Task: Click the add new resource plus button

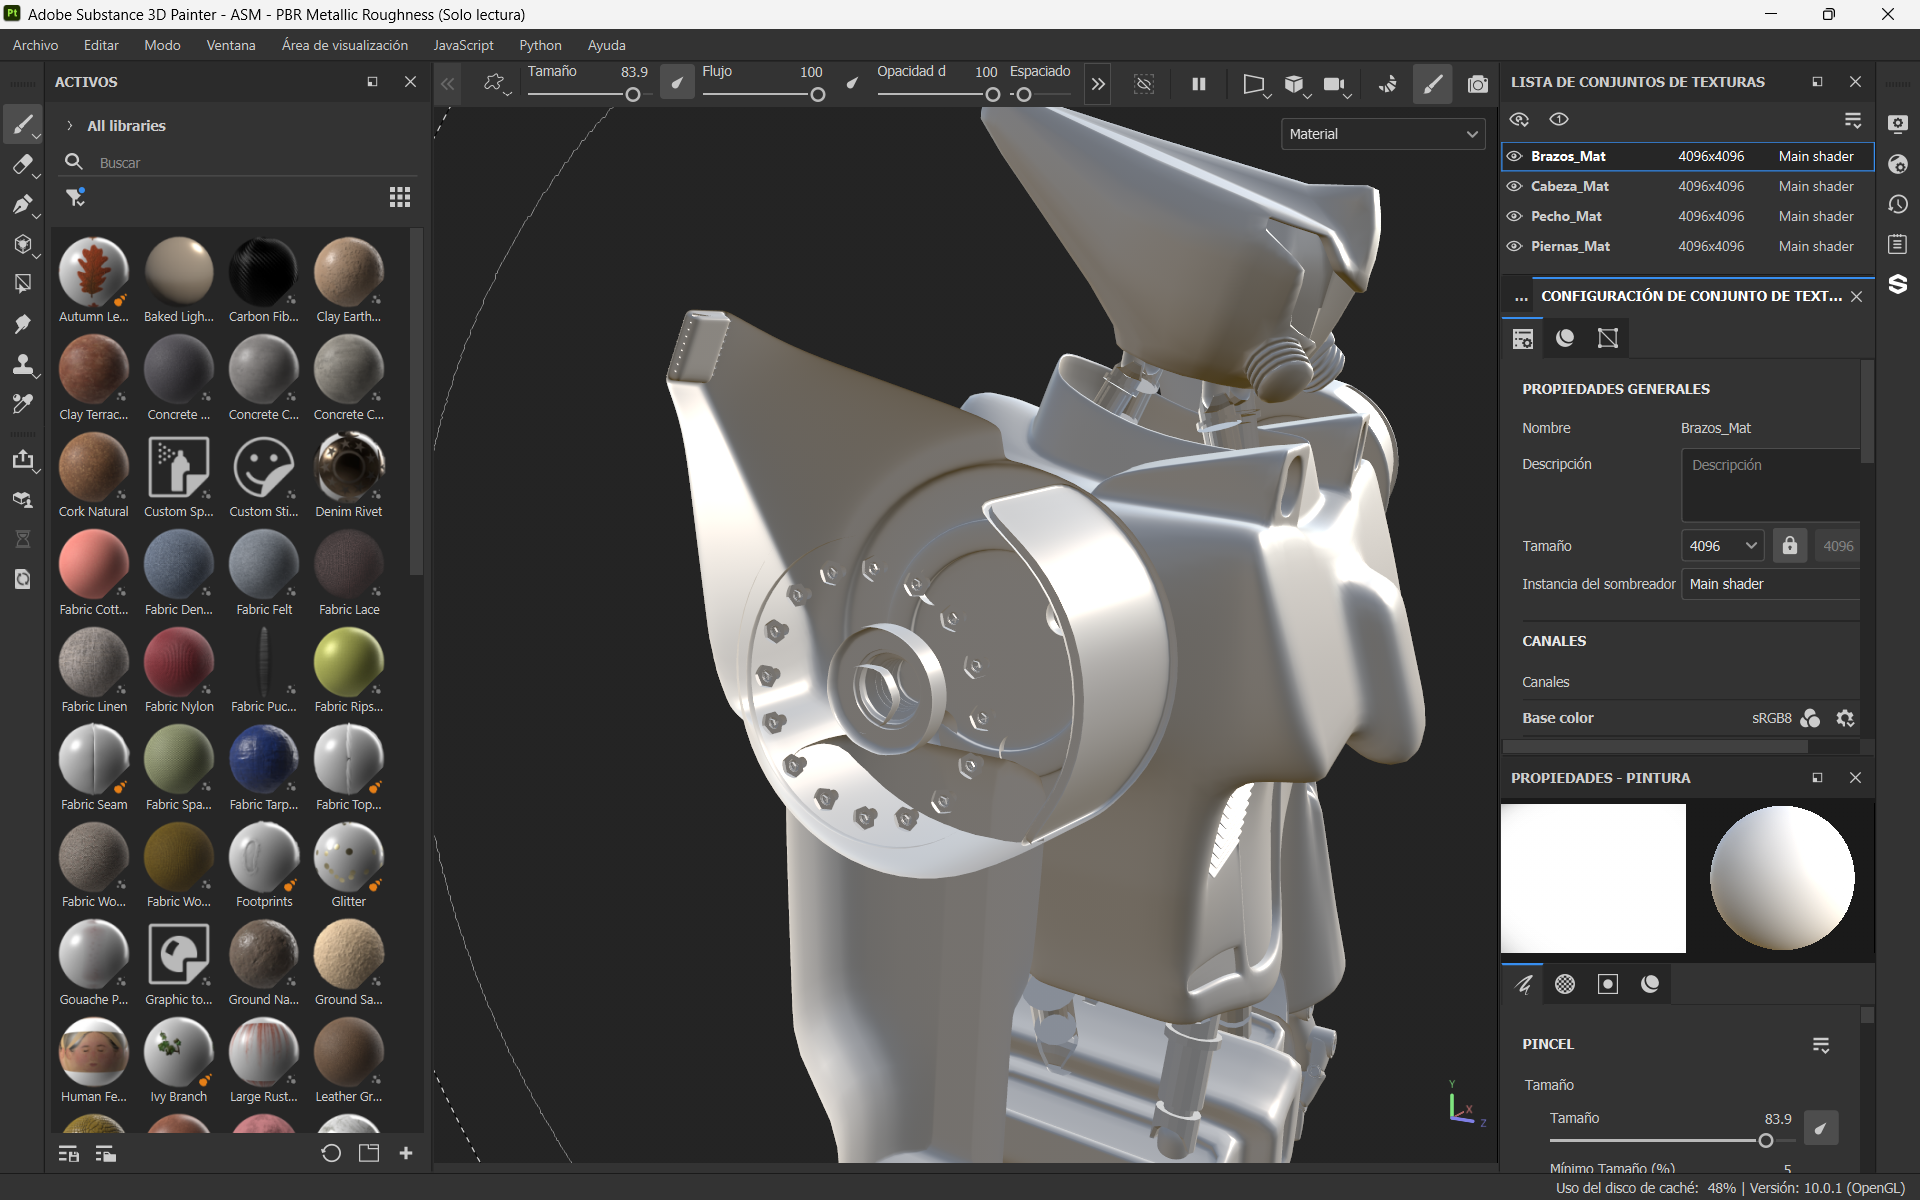Action: coord(406,1153)
